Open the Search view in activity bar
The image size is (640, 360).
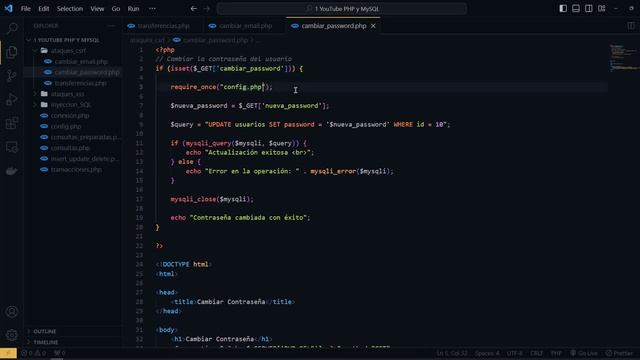[12, 28]
